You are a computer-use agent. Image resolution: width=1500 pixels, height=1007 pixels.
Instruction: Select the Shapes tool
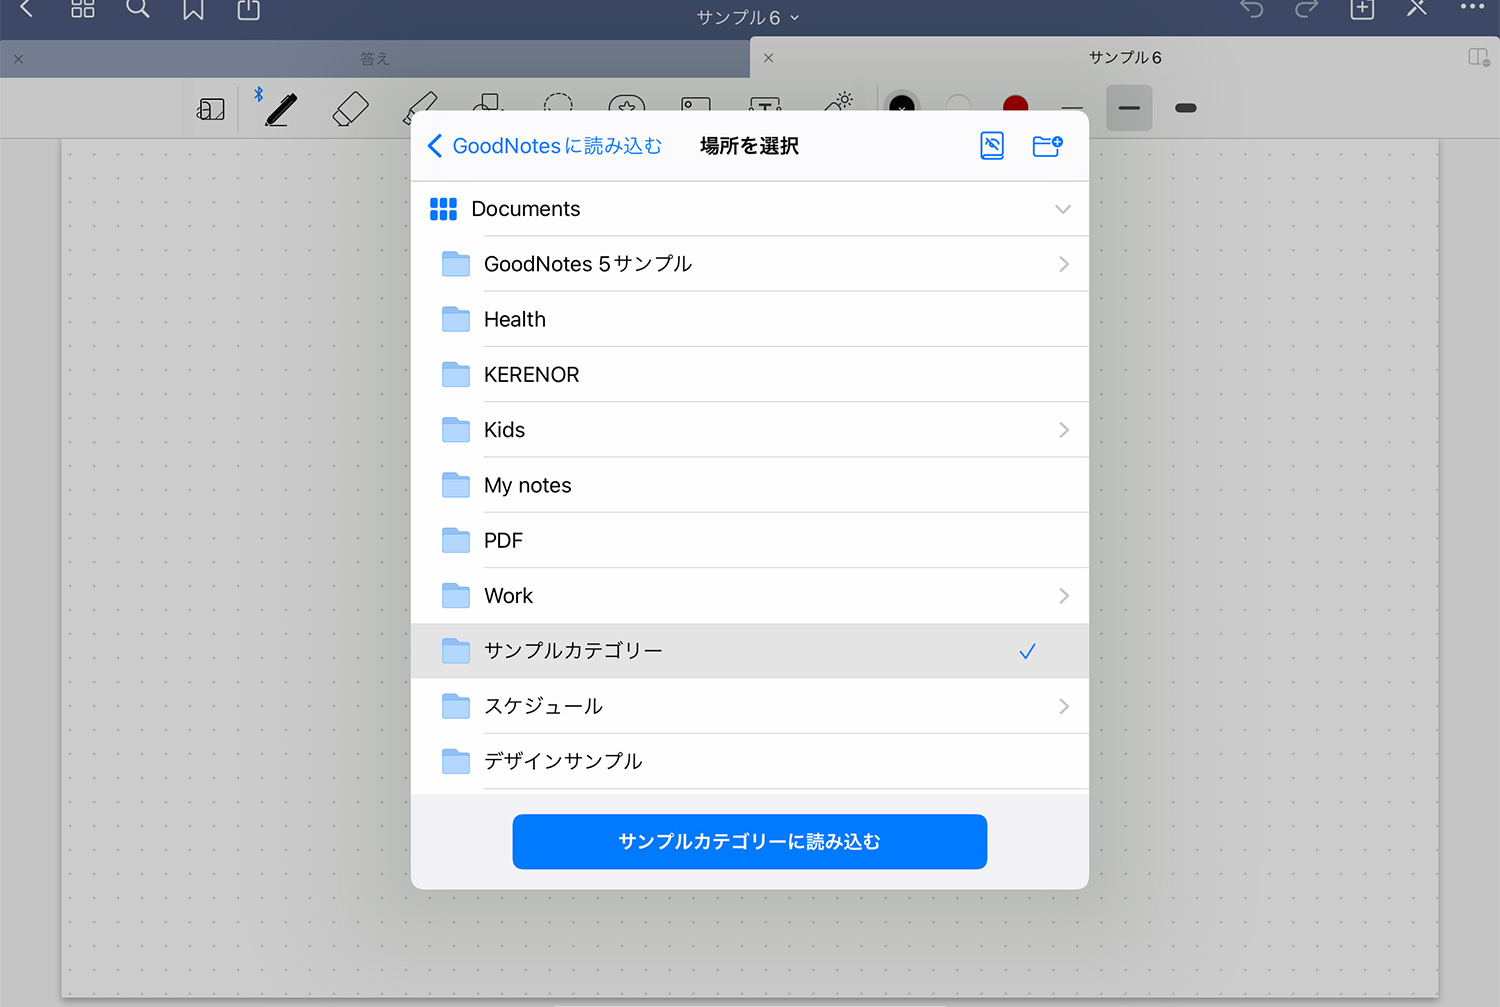pos(488,101)
